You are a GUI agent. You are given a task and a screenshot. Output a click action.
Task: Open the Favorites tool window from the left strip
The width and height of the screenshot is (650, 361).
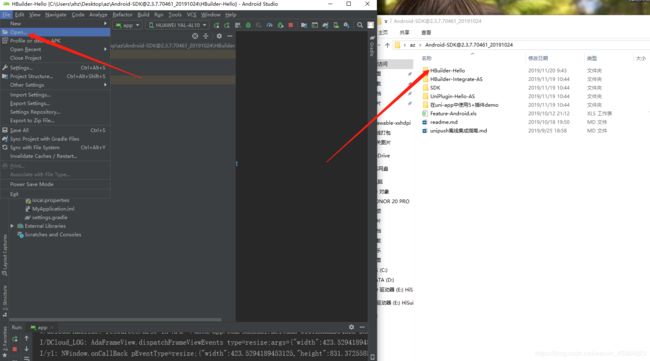coord(5,342)
